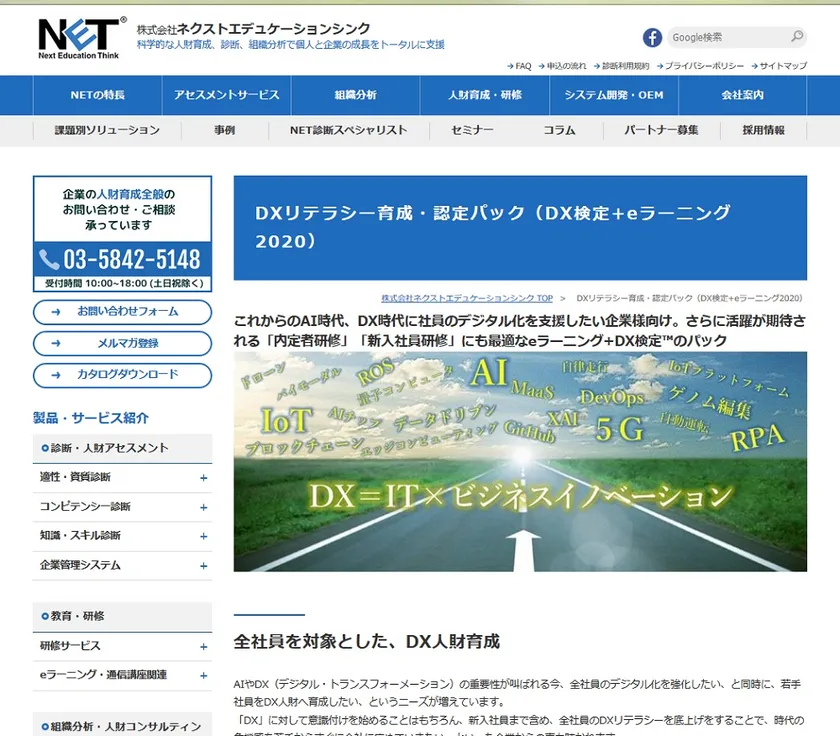Open the Facebook page icon

point(652,37)
